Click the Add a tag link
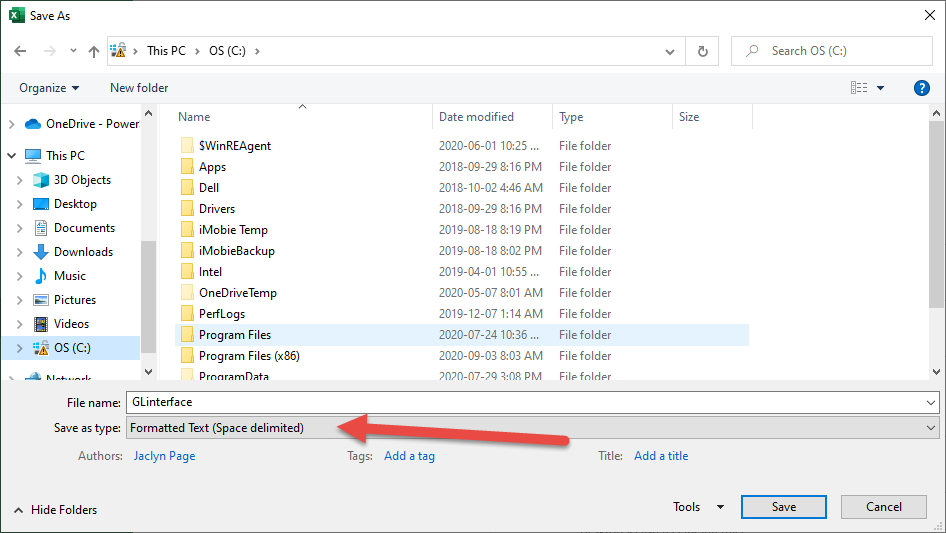This screenshot has width=946, height=533. (x=409, y=456)
